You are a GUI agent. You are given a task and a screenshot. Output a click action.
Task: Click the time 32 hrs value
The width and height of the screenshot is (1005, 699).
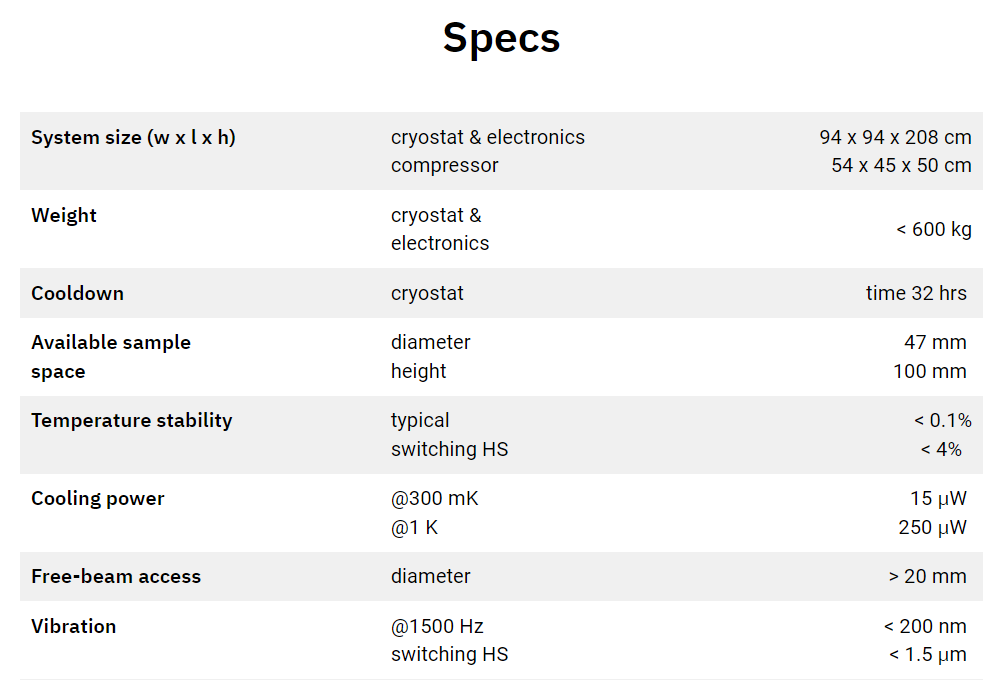[x=916, y=293]
